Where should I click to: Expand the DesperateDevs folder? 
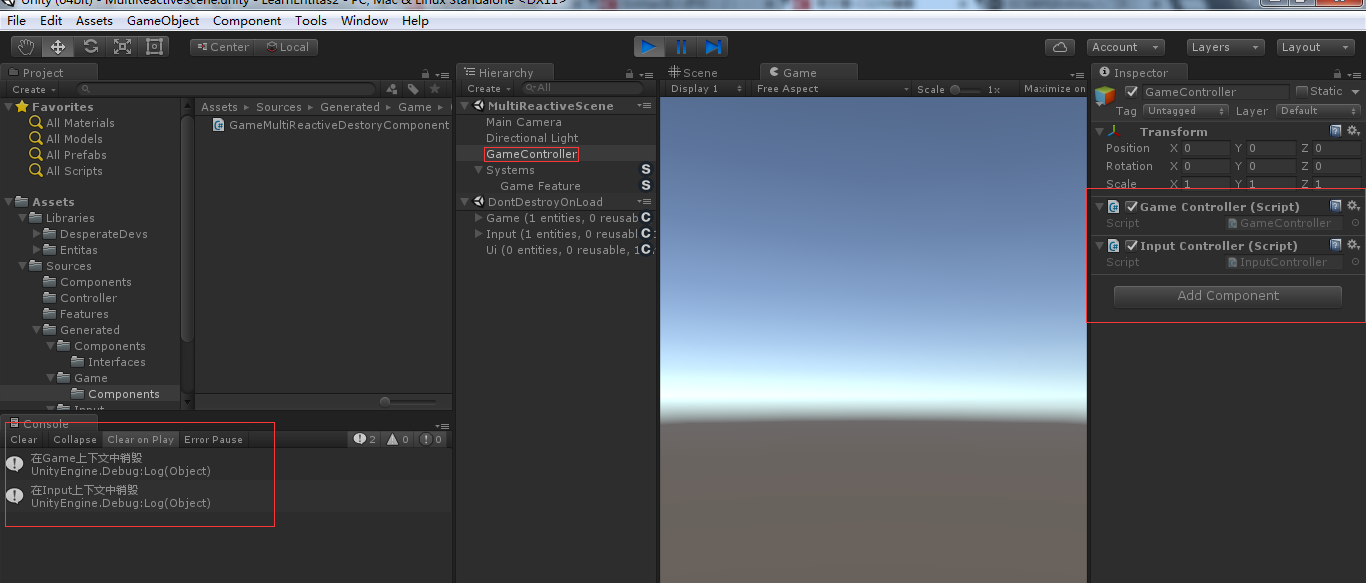[37, 234]
